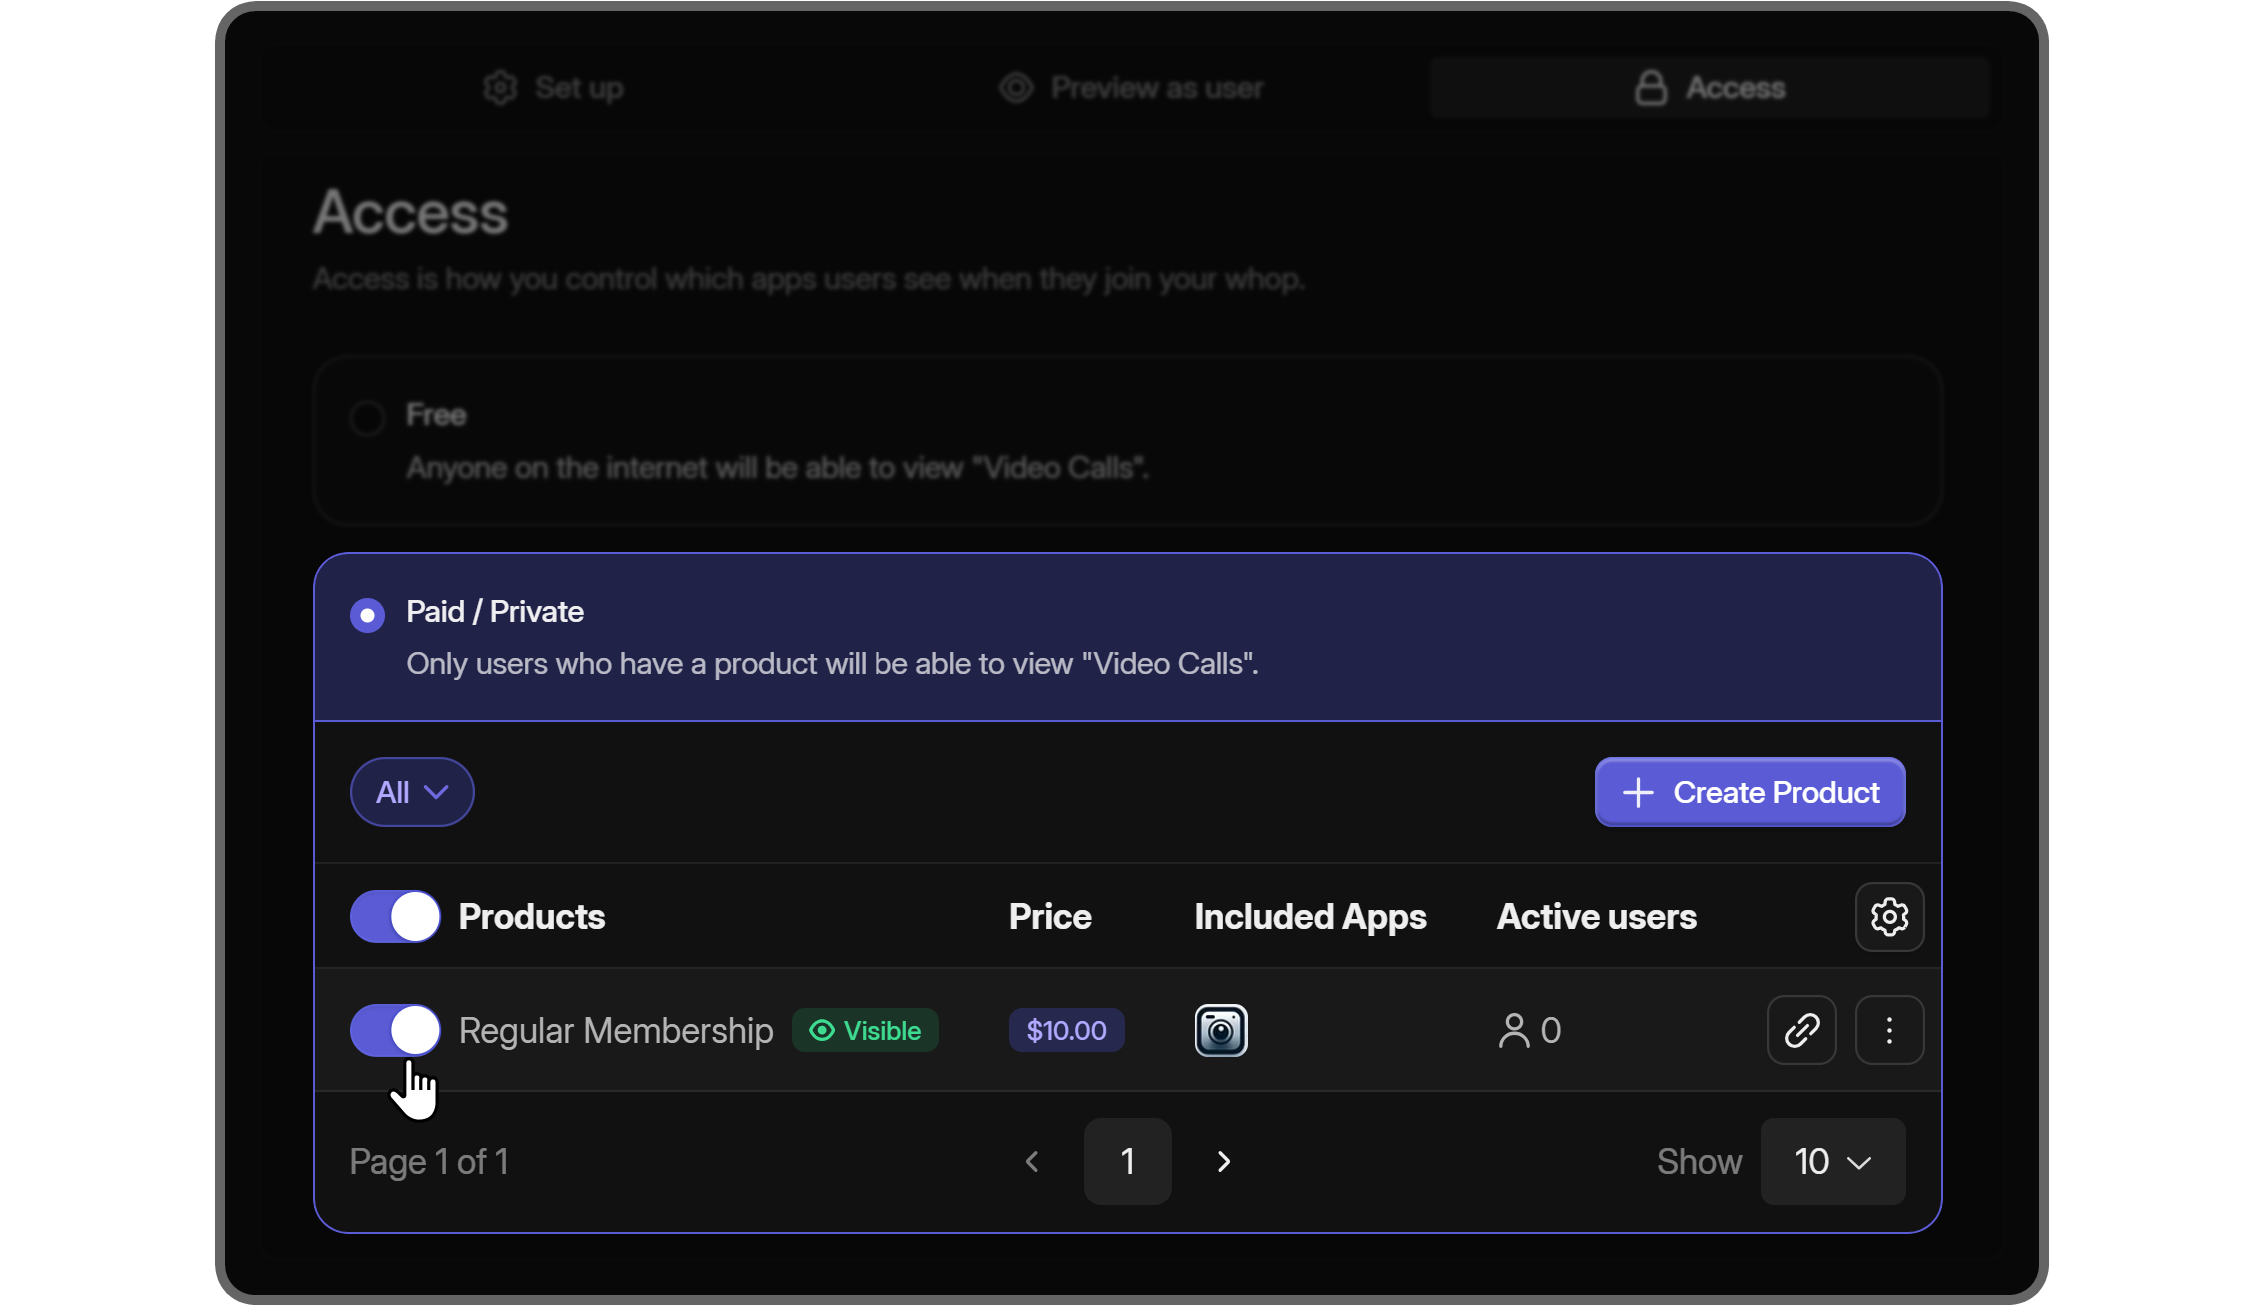Click the three-dot menu icon for Regular Membership
Viewport: 2264px width, 1306px height.
pyautogui.click(x=1888, y=1029)
